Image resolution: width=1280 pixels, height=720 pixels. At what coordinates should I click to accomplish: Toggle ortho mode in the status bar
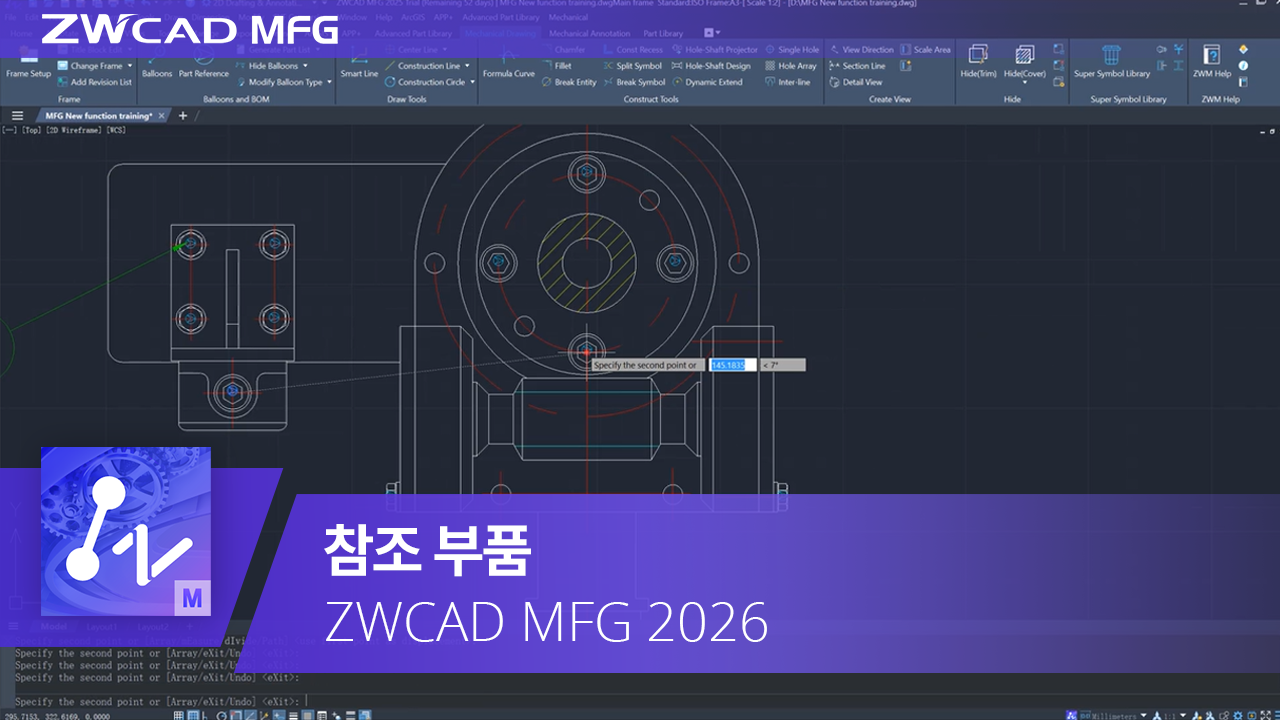[x=207, y=715]
